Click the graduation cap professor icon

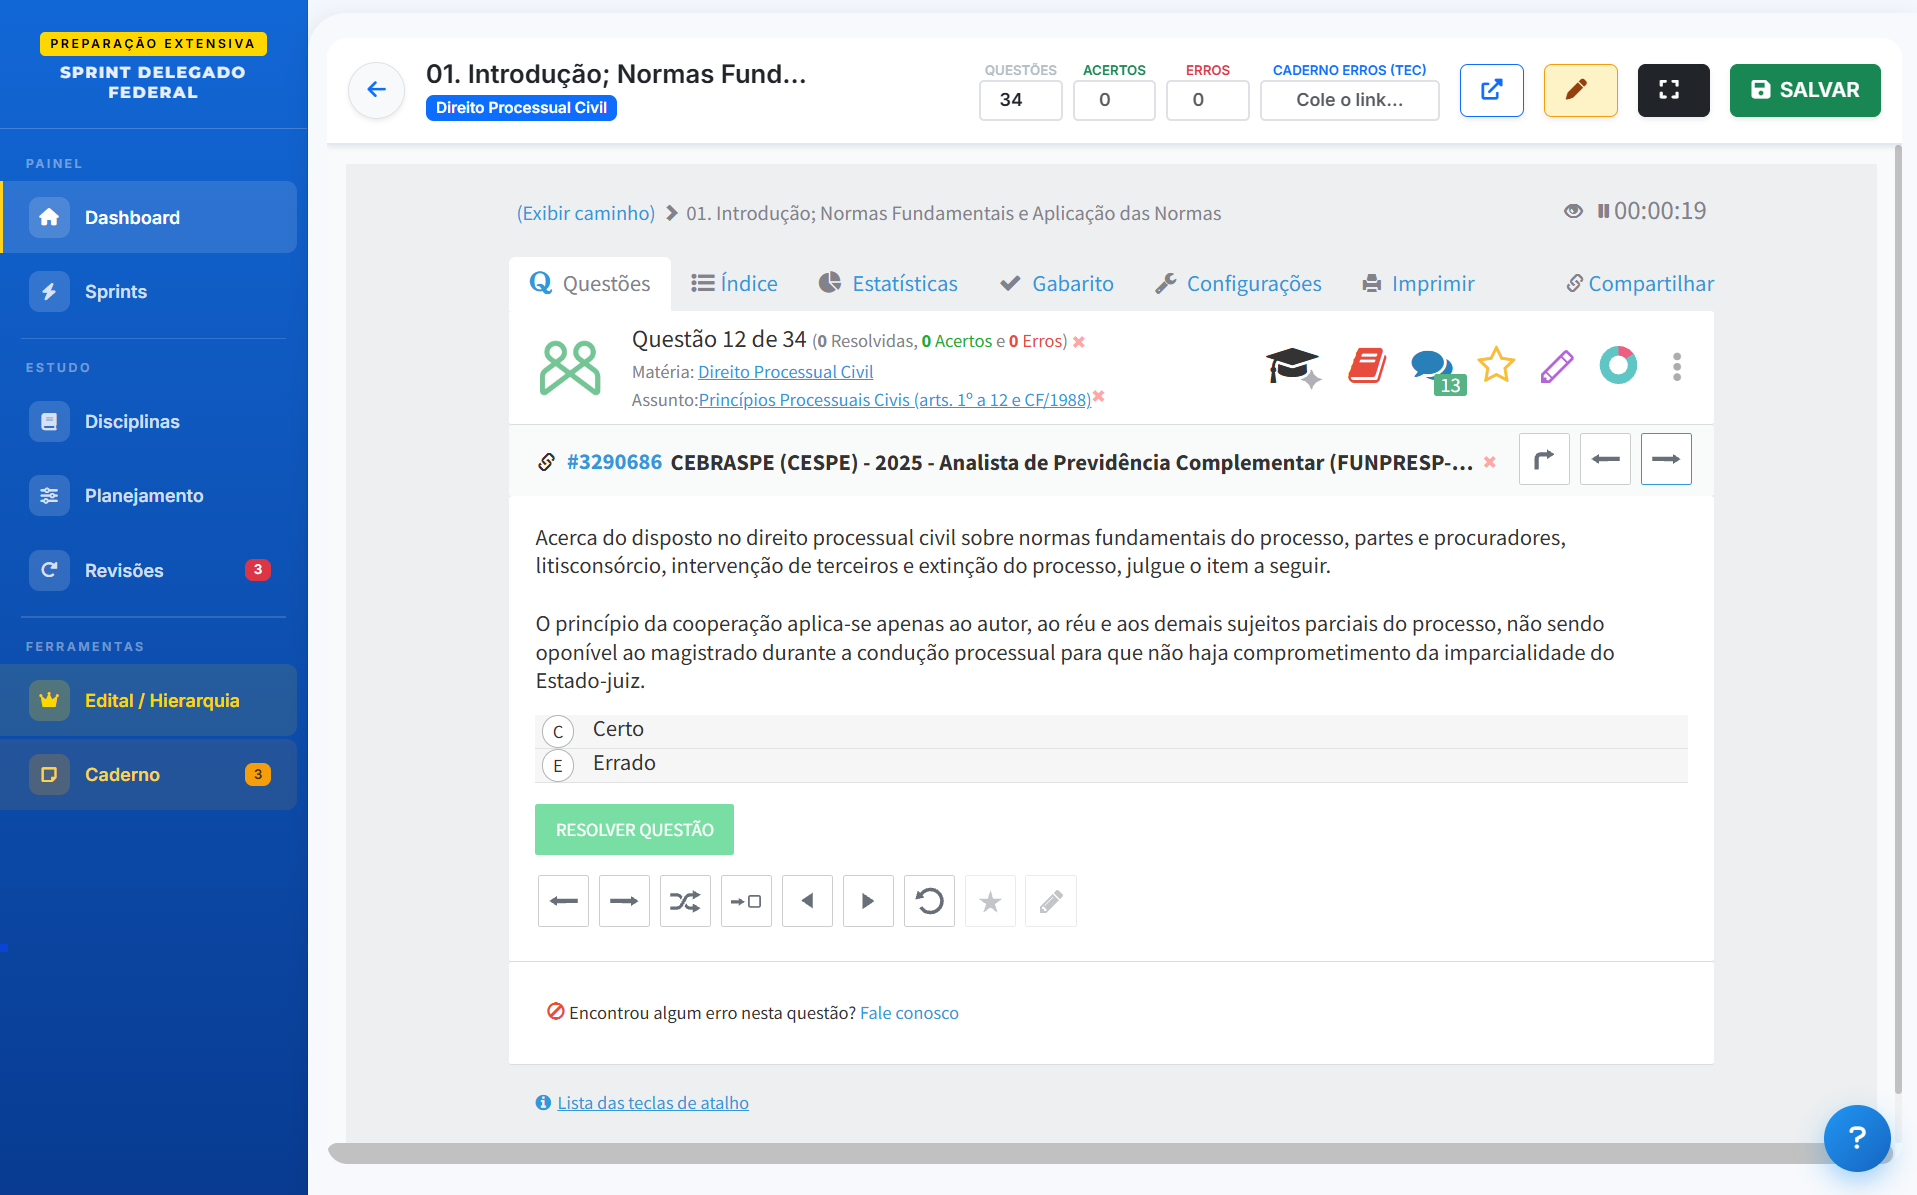[x=1293, y=367]
